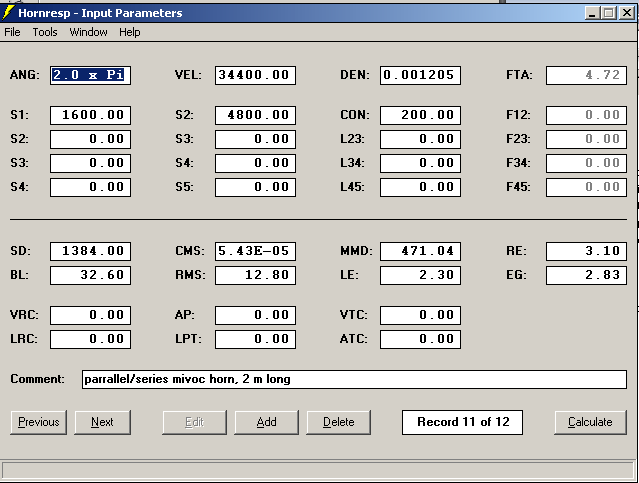
Task: Click the DEN field with 0.001205
Action: [421, 75]
